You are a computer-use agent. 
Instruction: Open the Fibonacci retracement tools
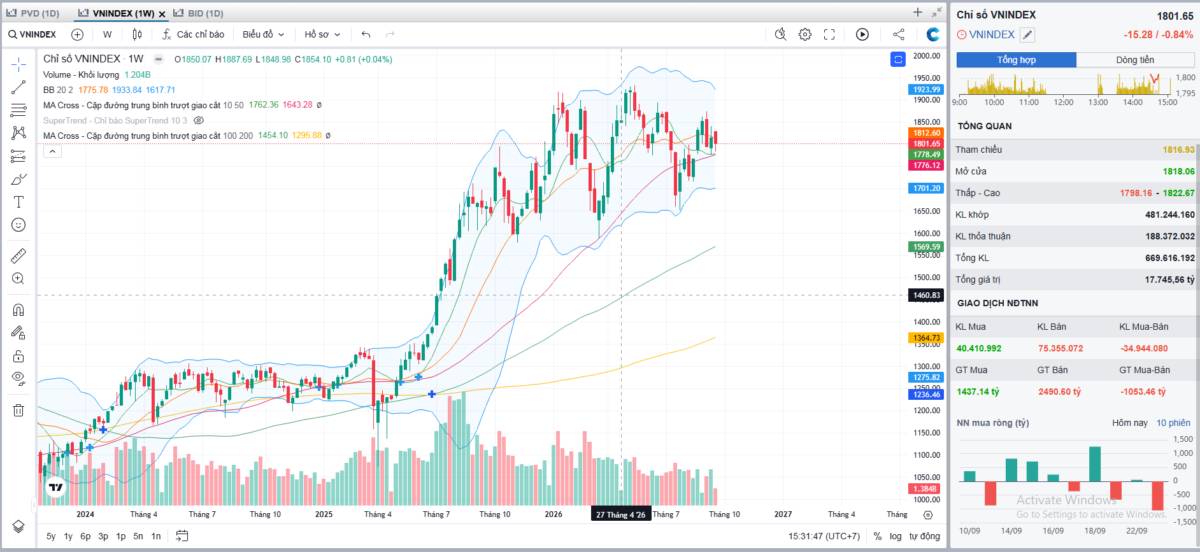click(18, 110)
